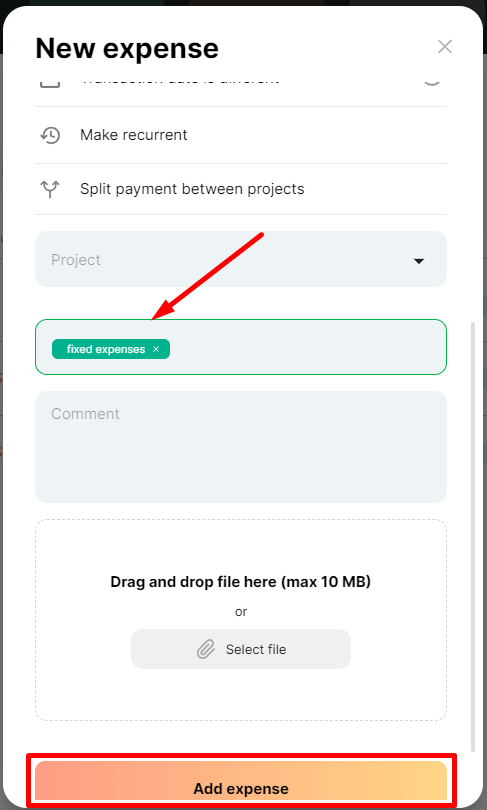Click the paperclip icon on Select file
Screen dimensions: 487x810
pos(206,649)
